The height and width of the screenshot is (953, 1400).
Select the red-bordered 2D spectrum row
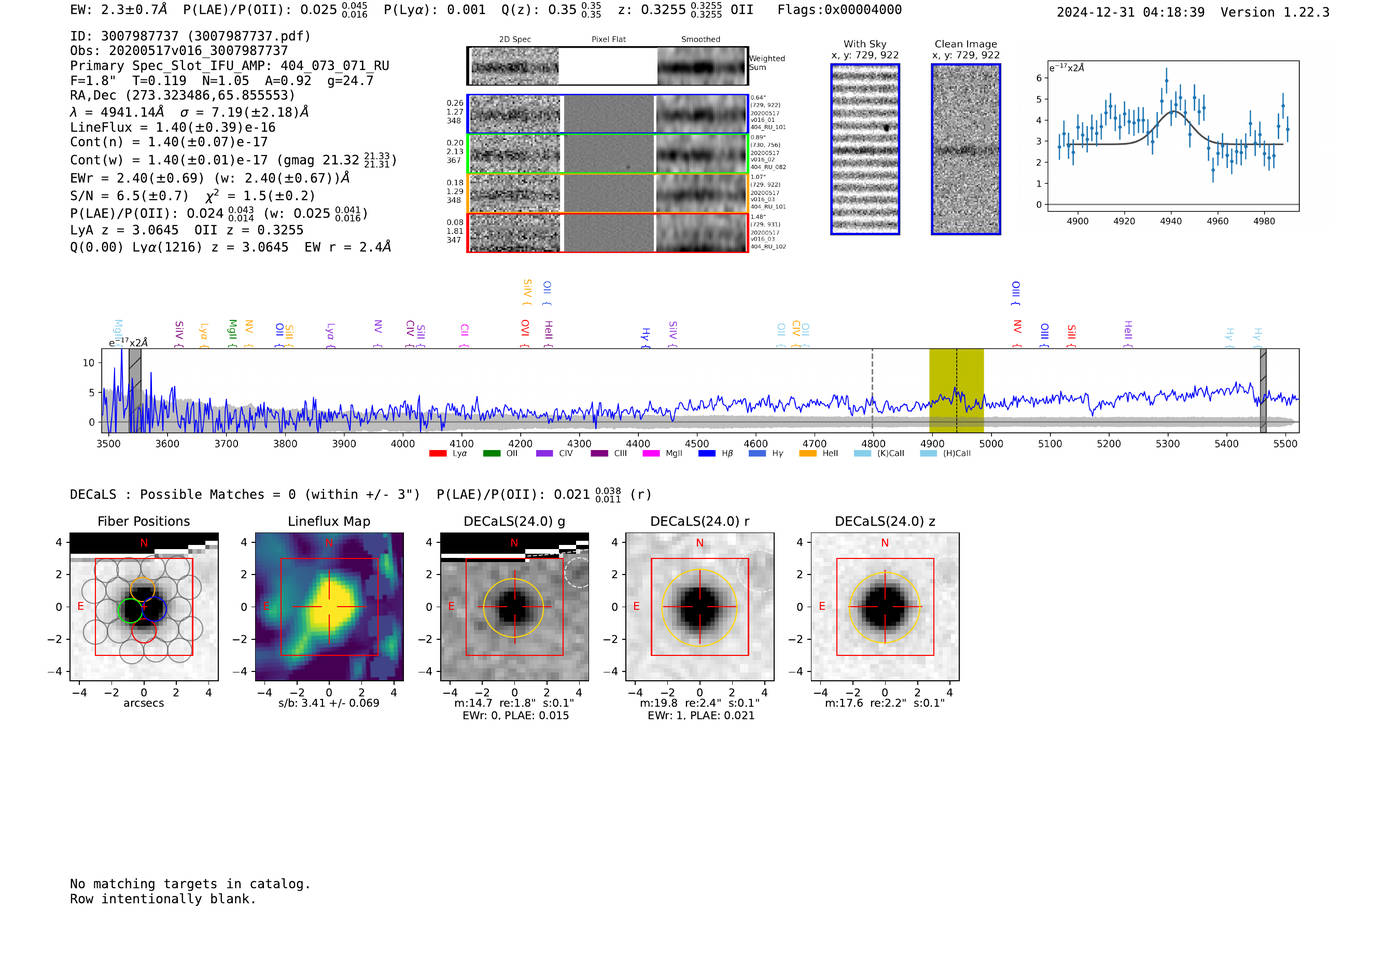608,232
